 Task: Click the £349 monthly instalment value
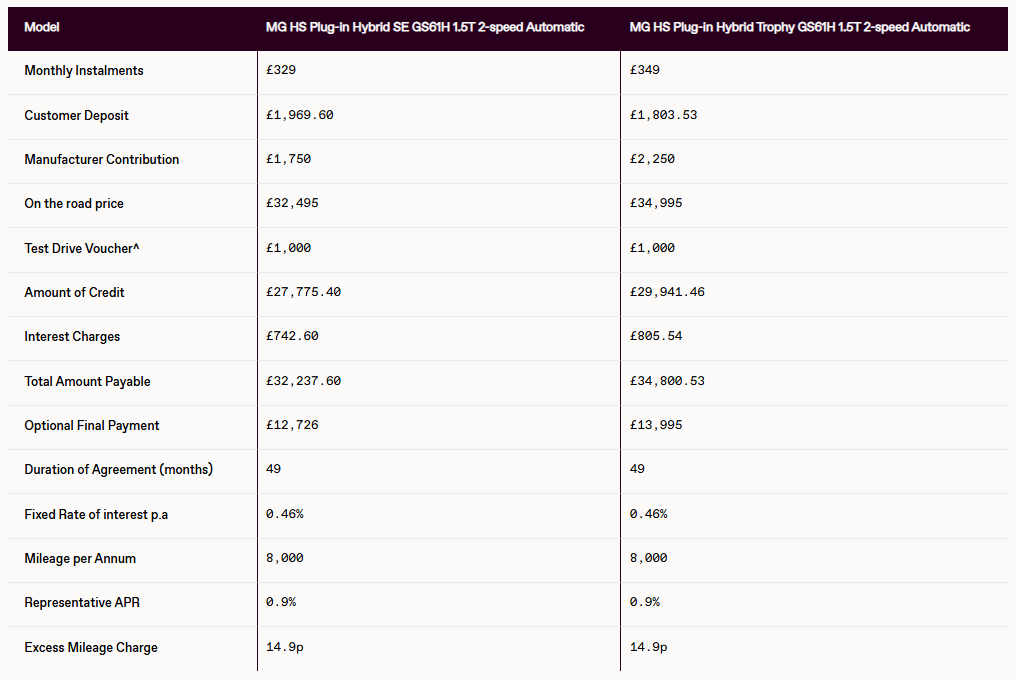click(645, 71)
